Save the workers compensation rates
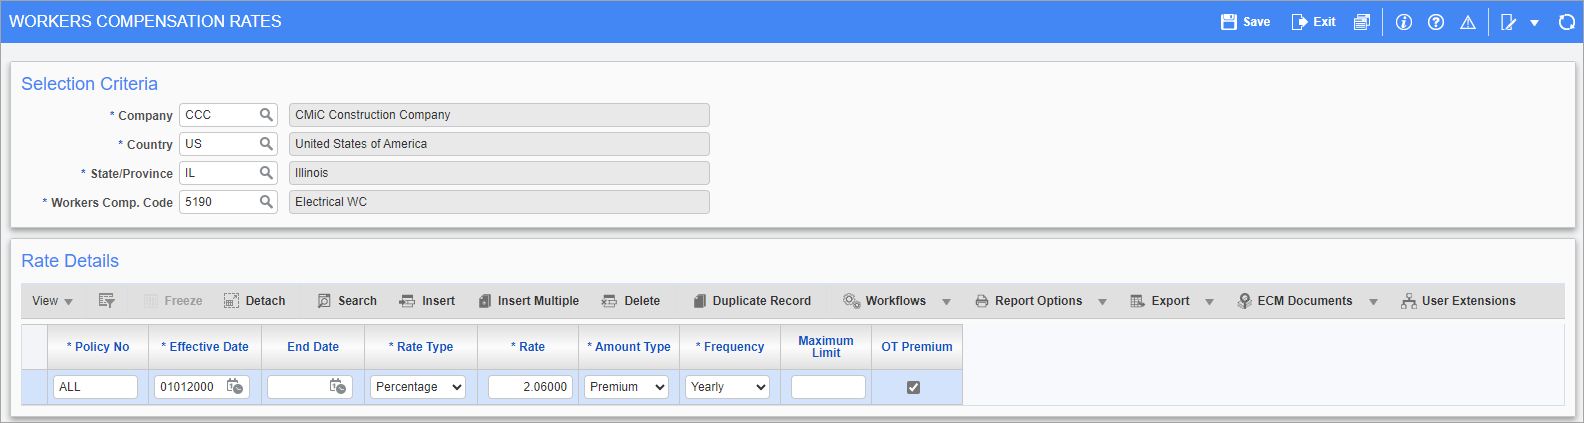The image size is (1584, 423). click(x=1246, y=22)
